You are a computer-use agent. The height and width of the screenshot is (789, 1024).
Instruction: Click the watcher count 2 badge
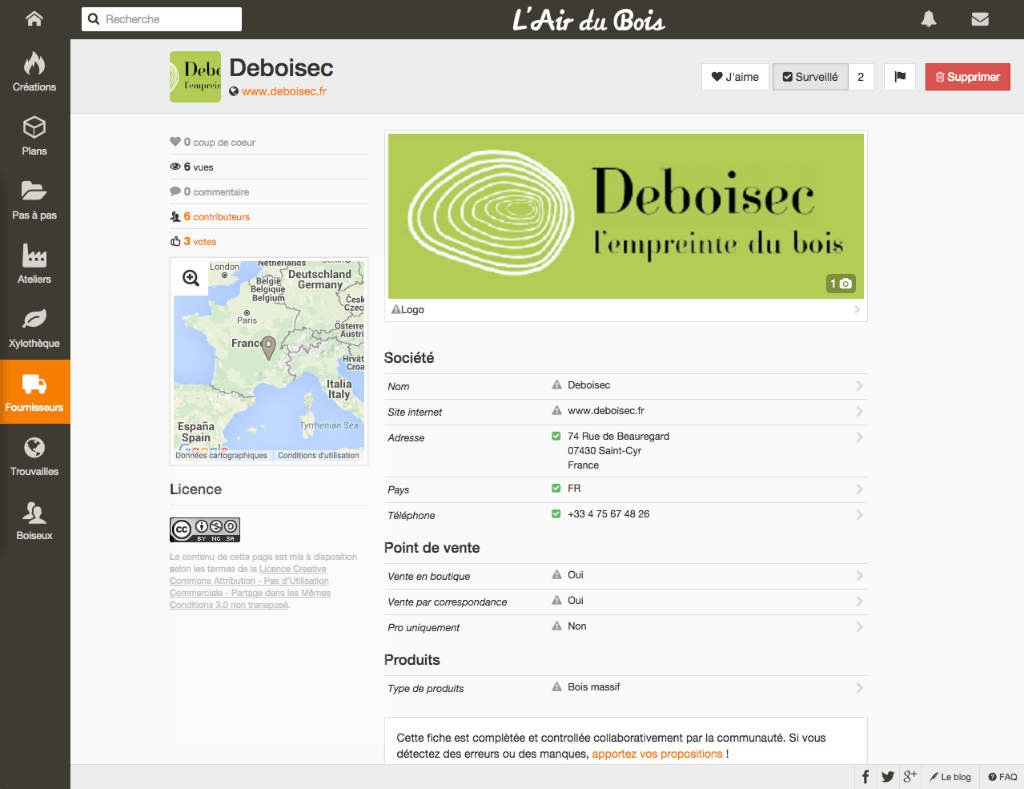[861, 76]
